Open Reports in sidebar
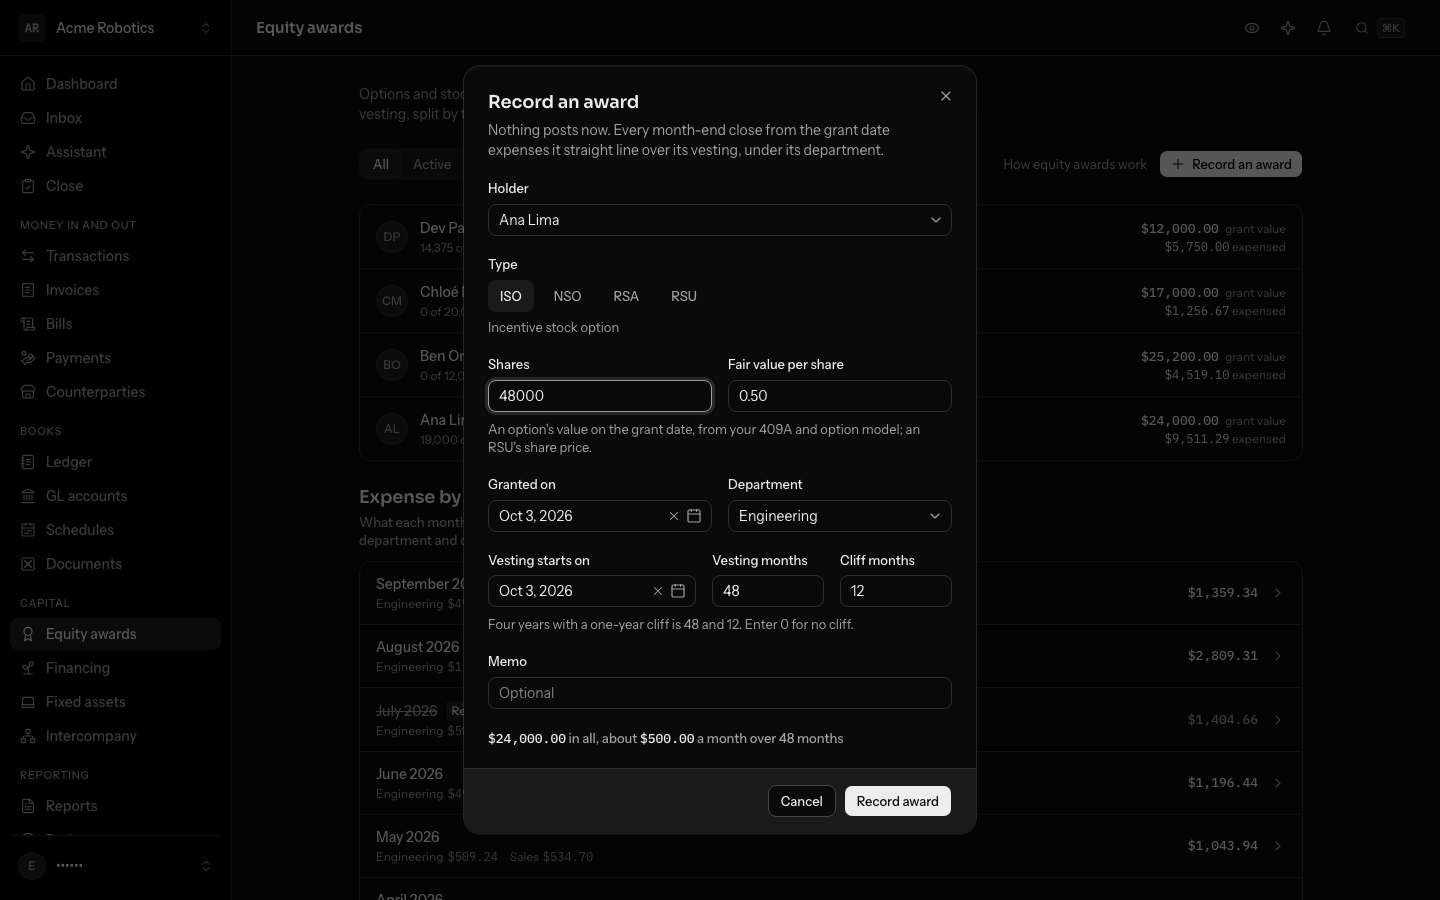This screenshot has height=900, width=1440. (x=115, y=806)
